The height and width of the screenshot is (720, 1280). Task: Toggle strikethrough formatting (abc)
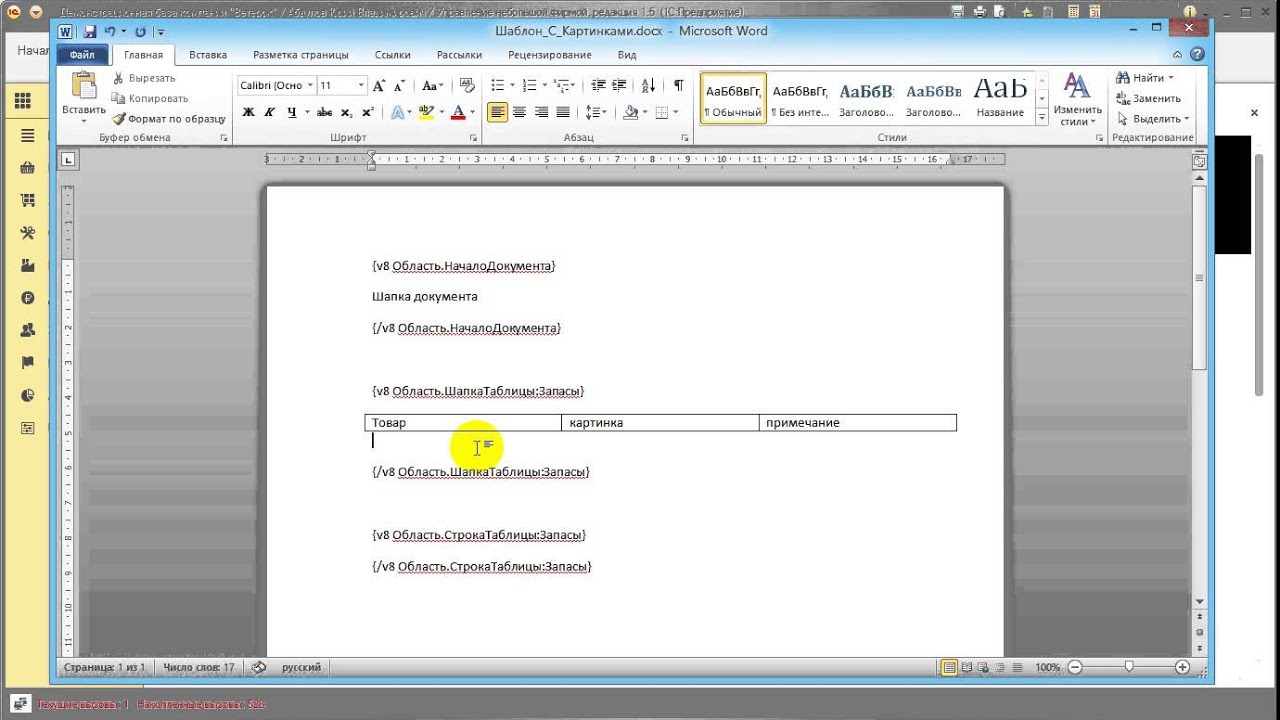326,112
